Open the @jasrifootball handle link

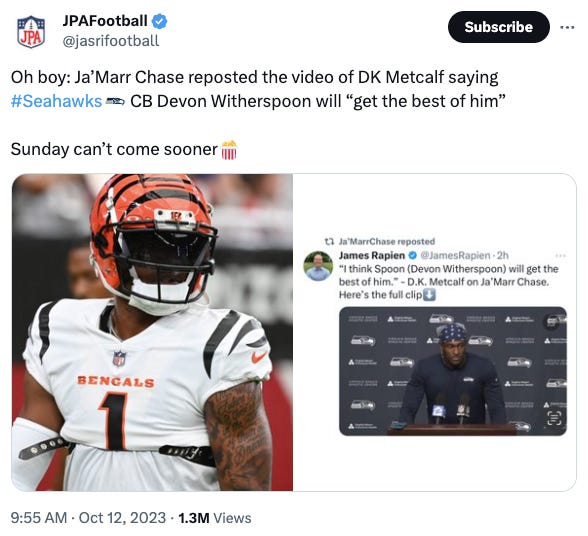[x=110, y=41]
